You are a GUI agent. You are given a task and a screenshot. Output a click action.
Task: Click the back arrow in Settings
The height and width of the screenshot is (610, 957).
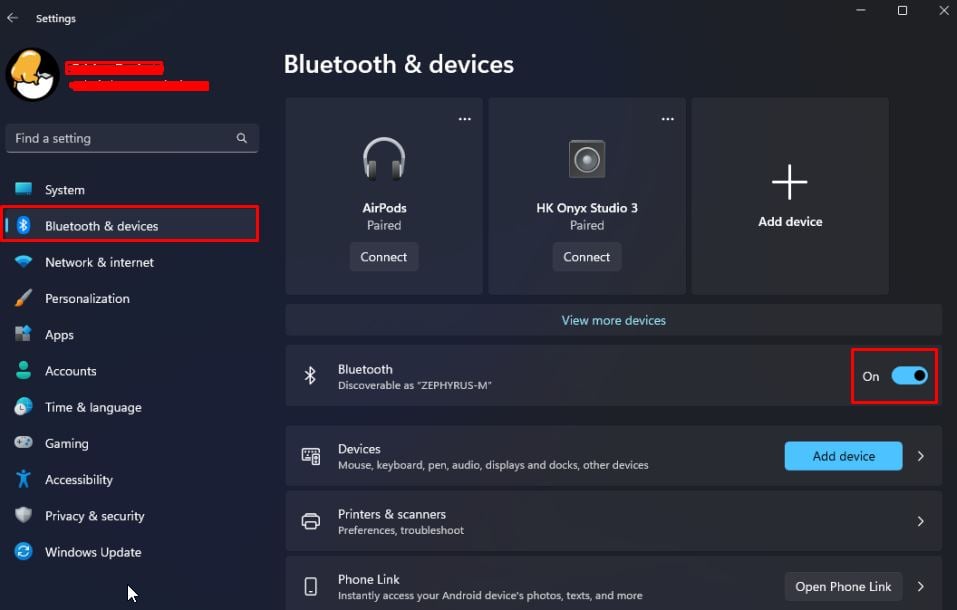click(13, 18)
